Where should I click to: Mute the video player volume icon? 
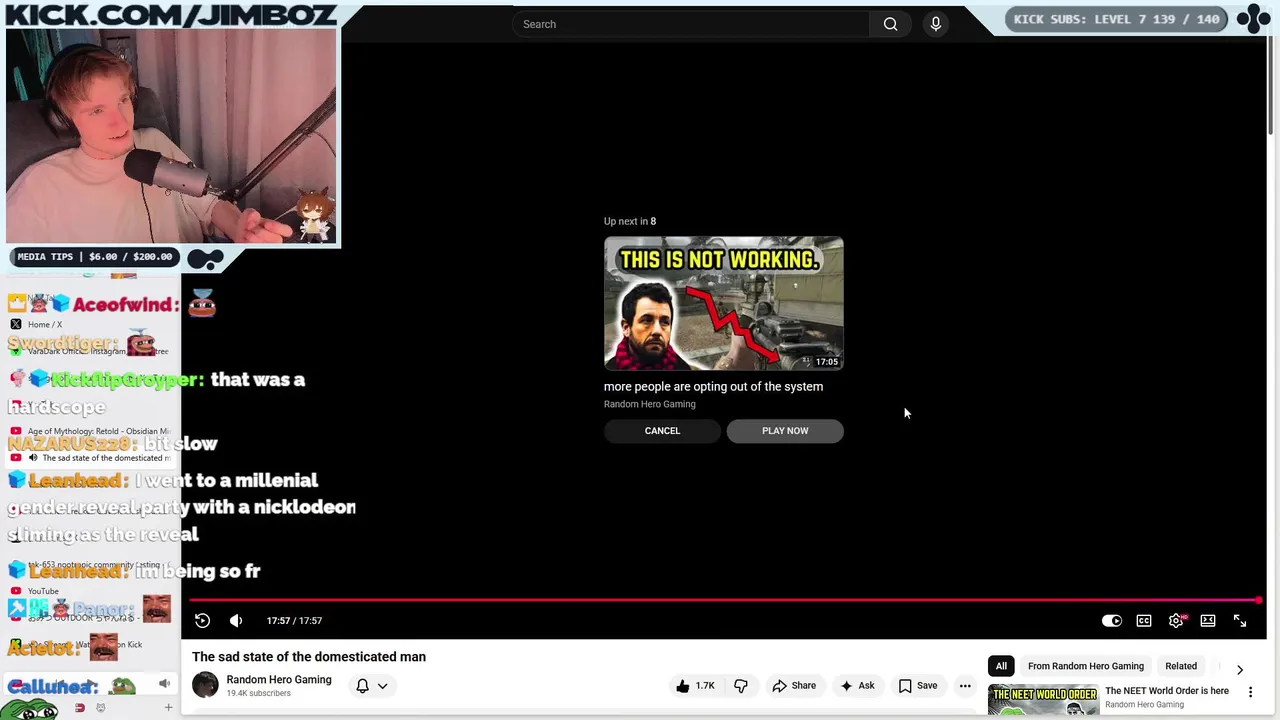click(236, 621)
